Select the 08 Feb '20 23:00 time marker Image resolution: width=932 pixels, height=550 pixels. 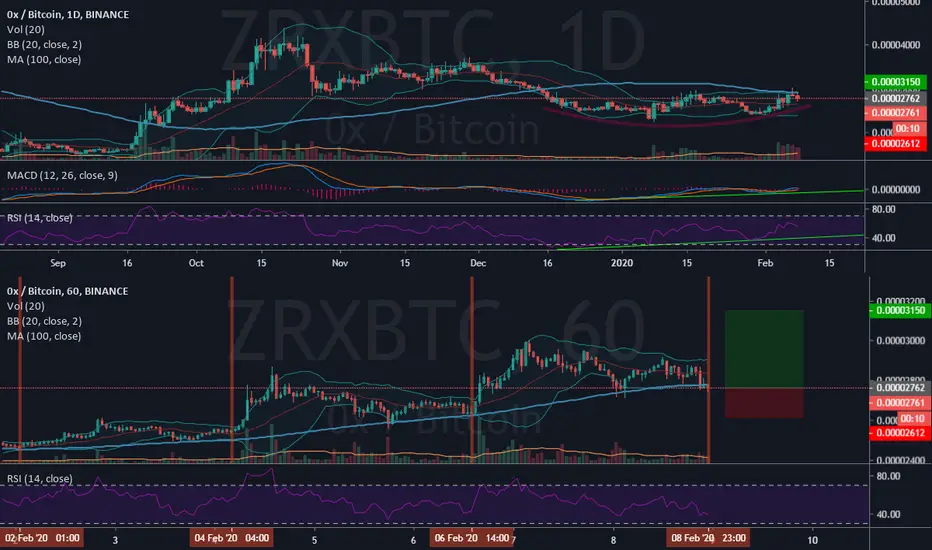[x=709, y=538]
